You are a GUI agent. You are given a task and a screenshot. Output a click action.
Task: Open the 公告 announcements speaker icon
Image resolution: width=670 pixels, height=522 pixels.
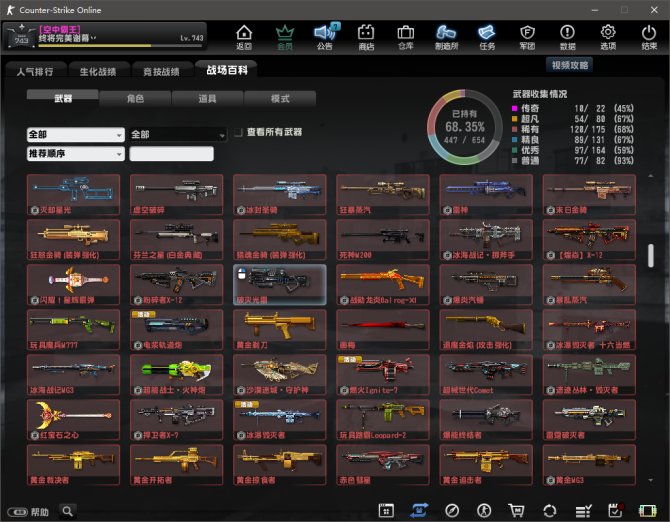tap(325, 37)
